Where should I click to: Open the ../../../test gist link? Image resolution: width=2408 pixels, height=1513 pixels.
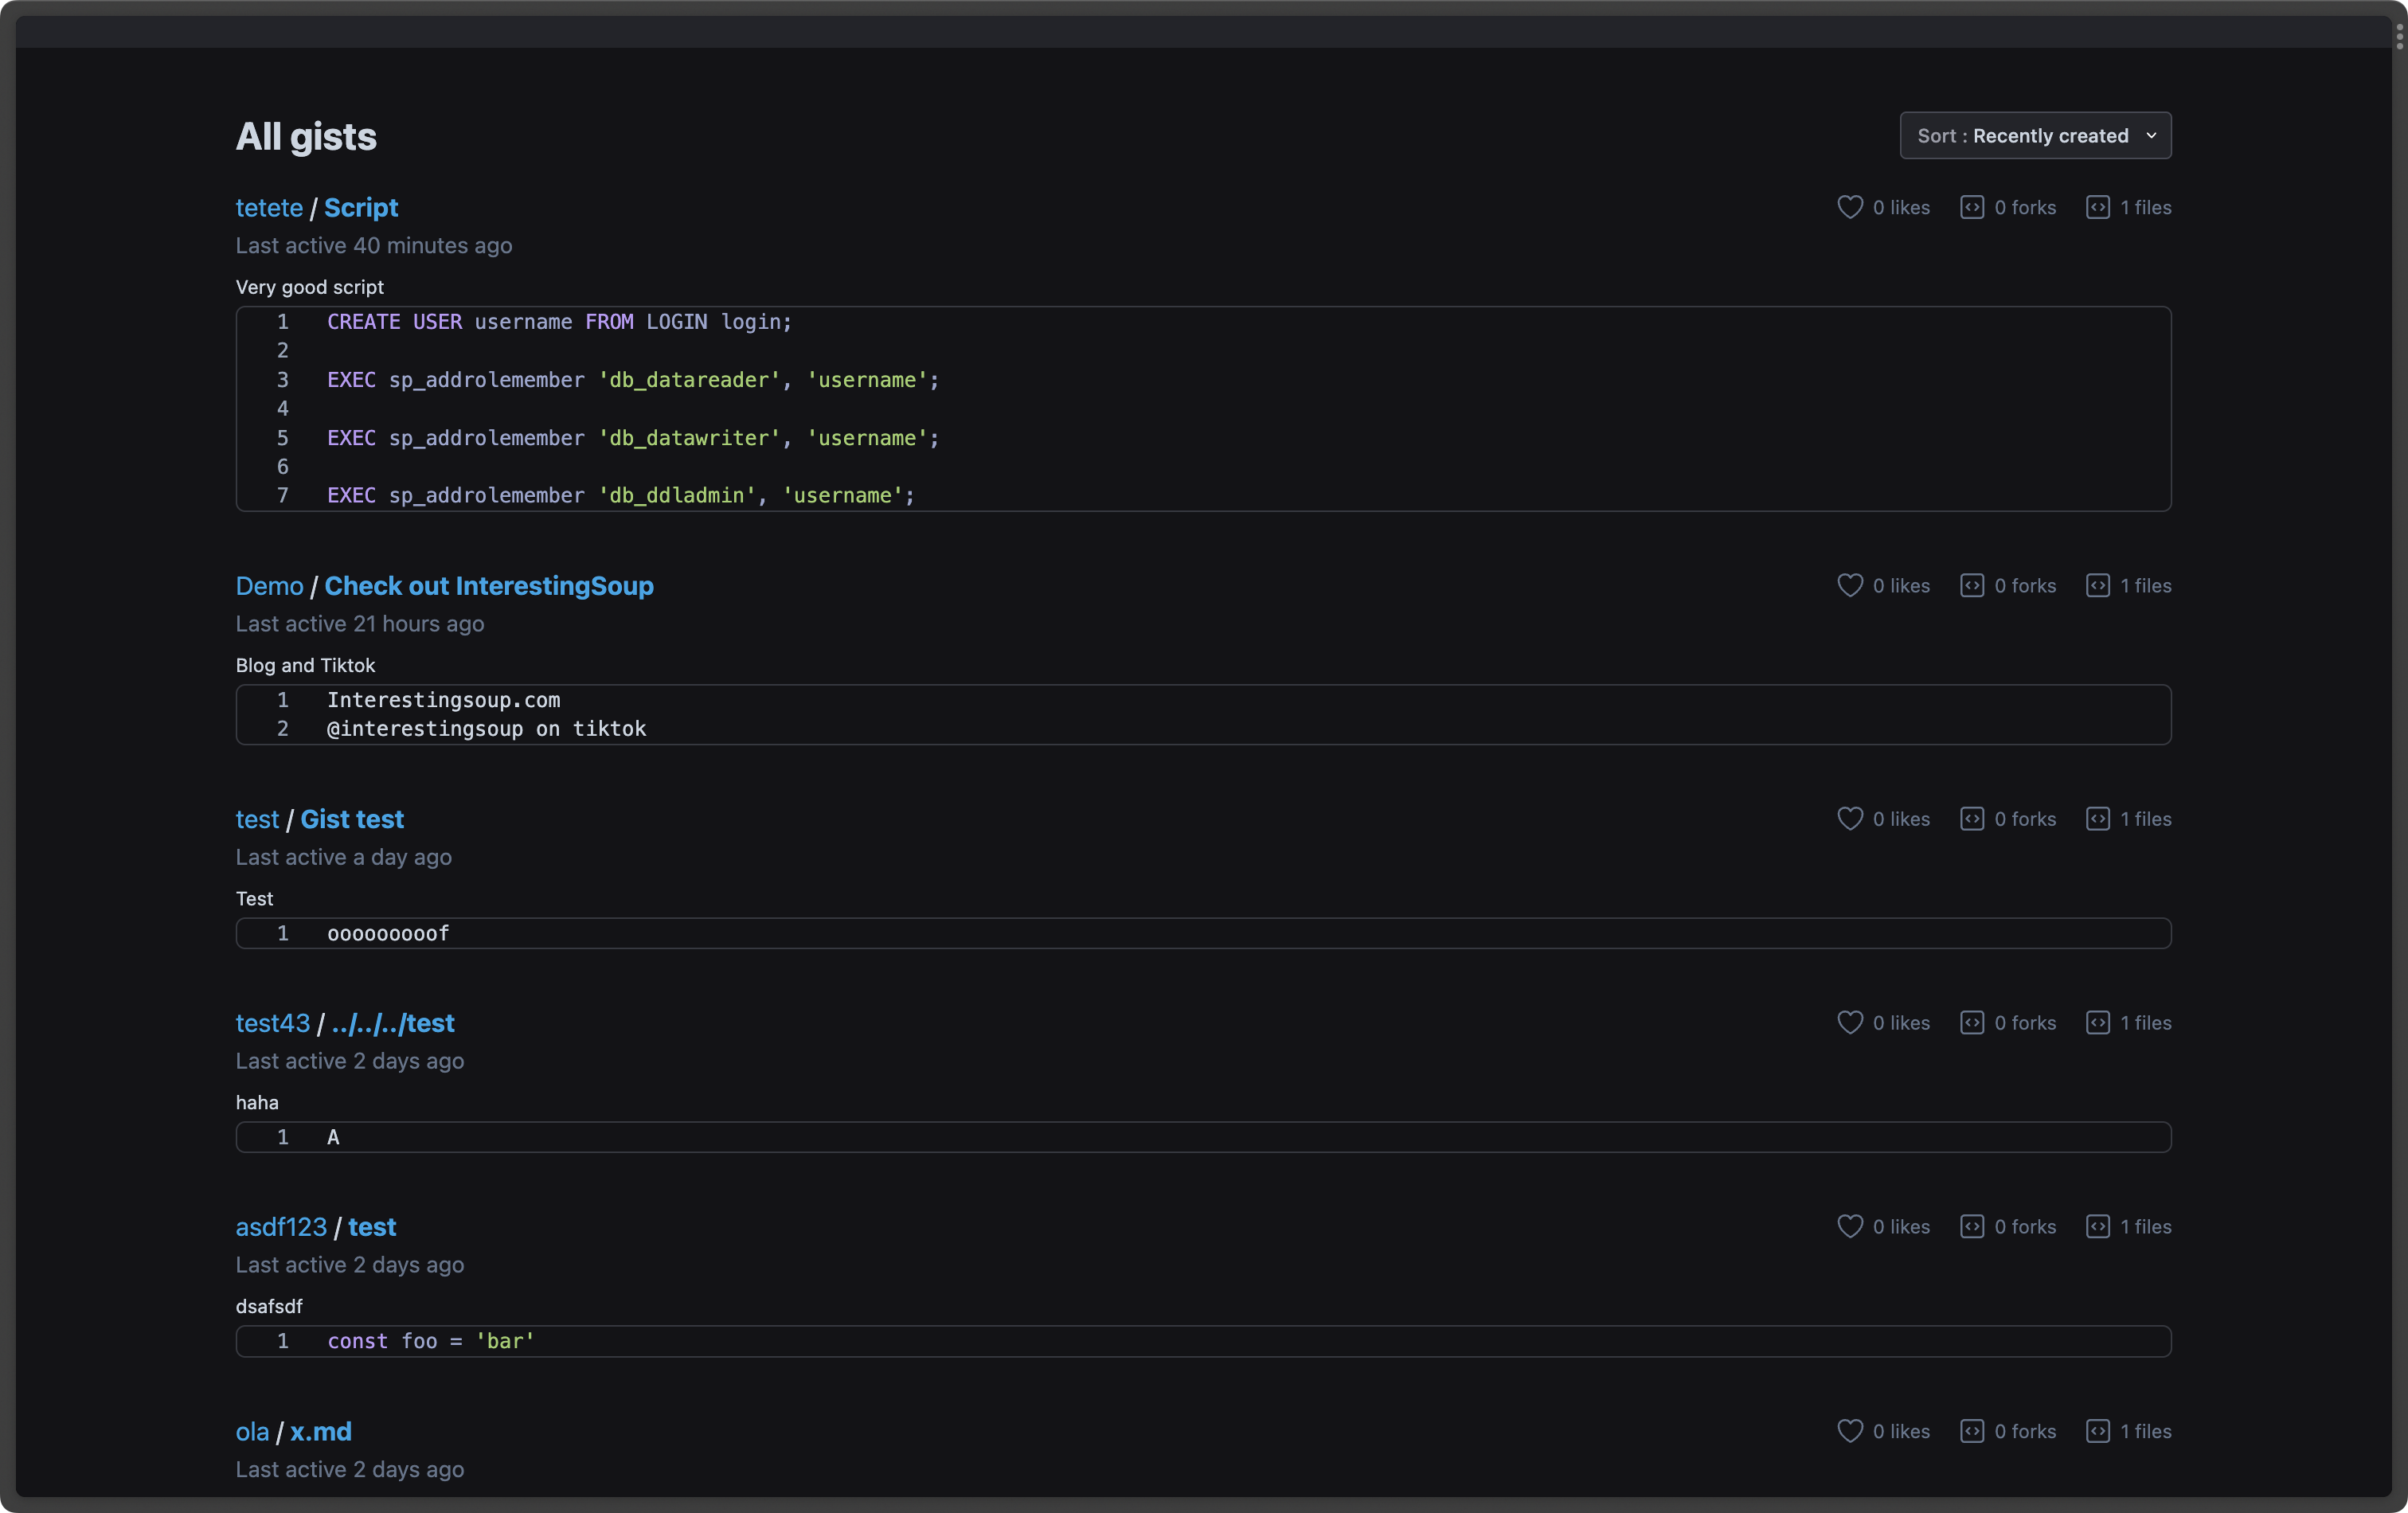pyautogui.click(x=392, y=1022)
